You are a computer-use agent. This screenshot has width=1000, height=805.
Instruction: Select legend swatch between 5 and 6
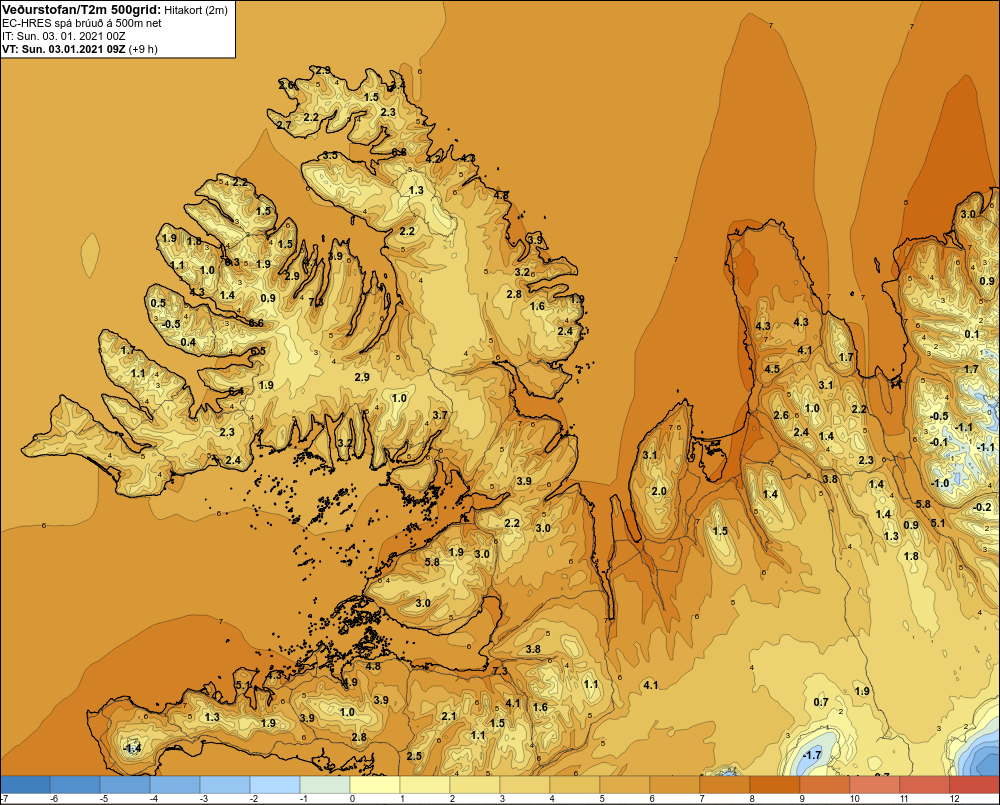(625, 785)
